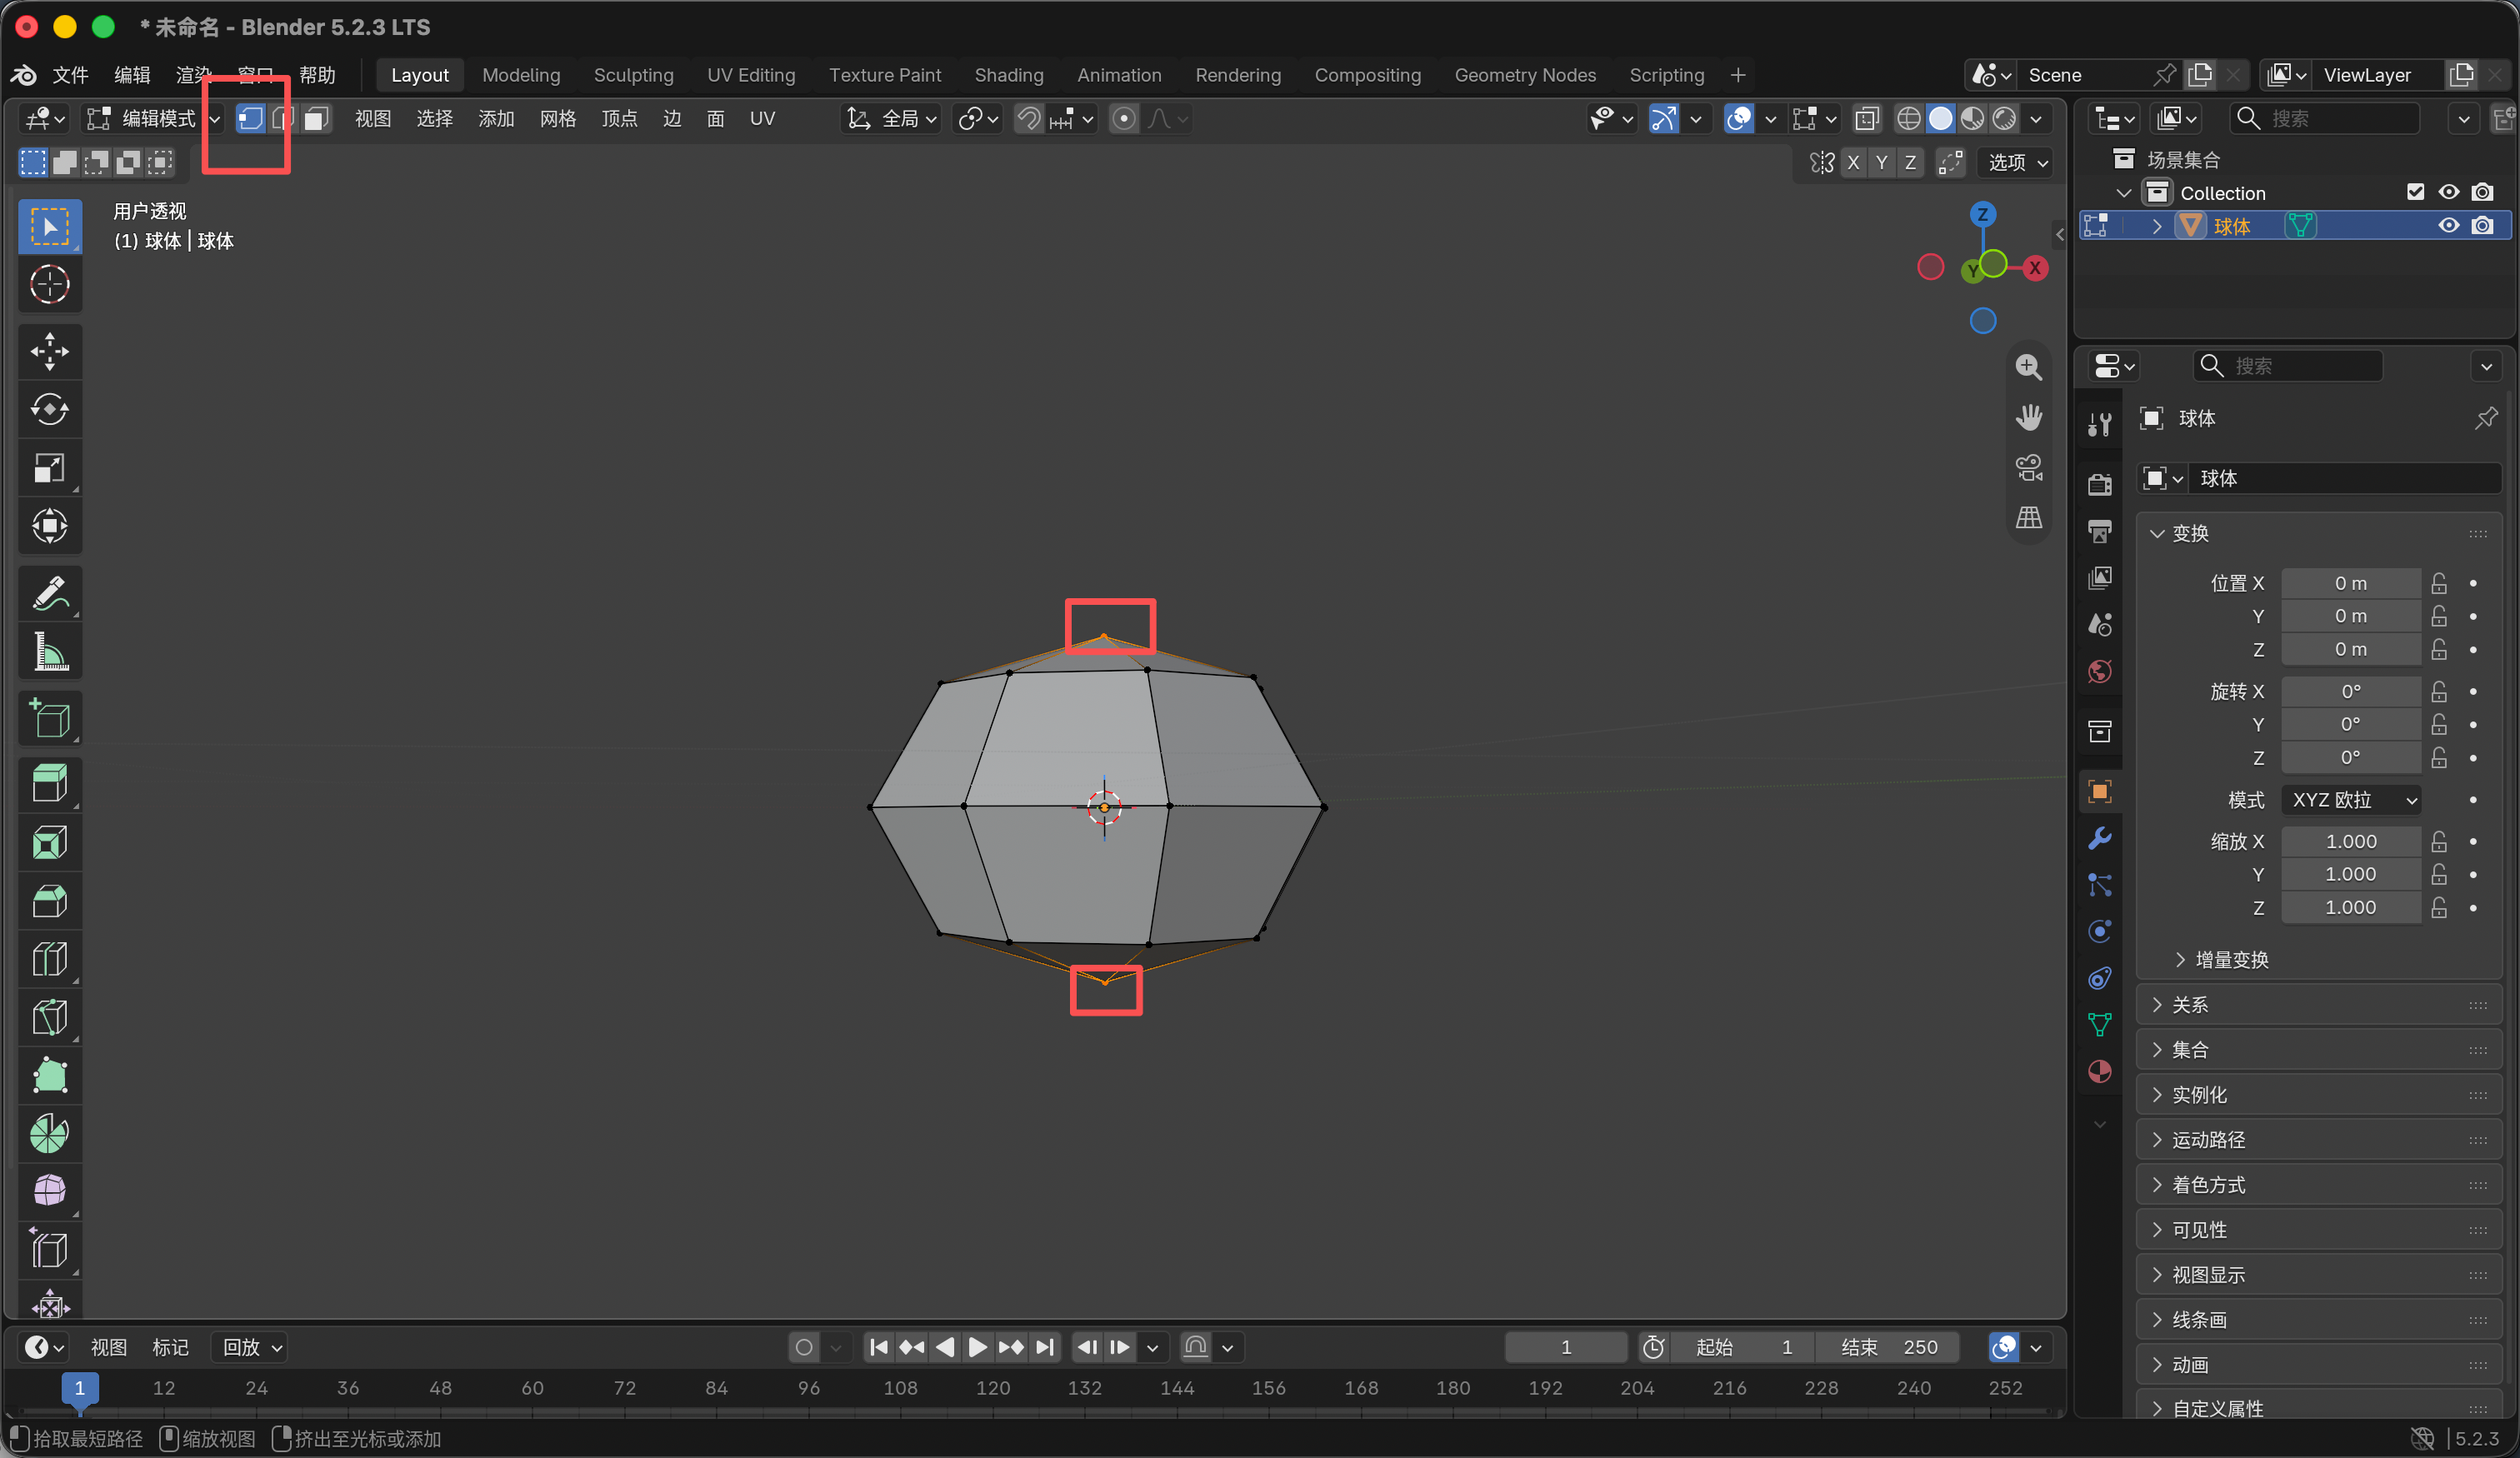Open the Material properties tab
The width and height of the screenshot is (2520, 1458).
coord(2099,1071)
